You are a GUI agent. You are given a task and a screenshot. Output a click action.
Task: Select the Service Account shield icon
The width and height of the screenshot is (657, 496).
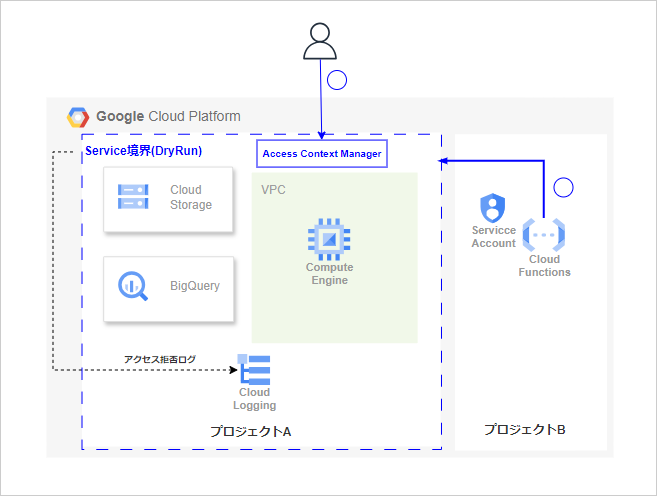(x=492, y=208)
